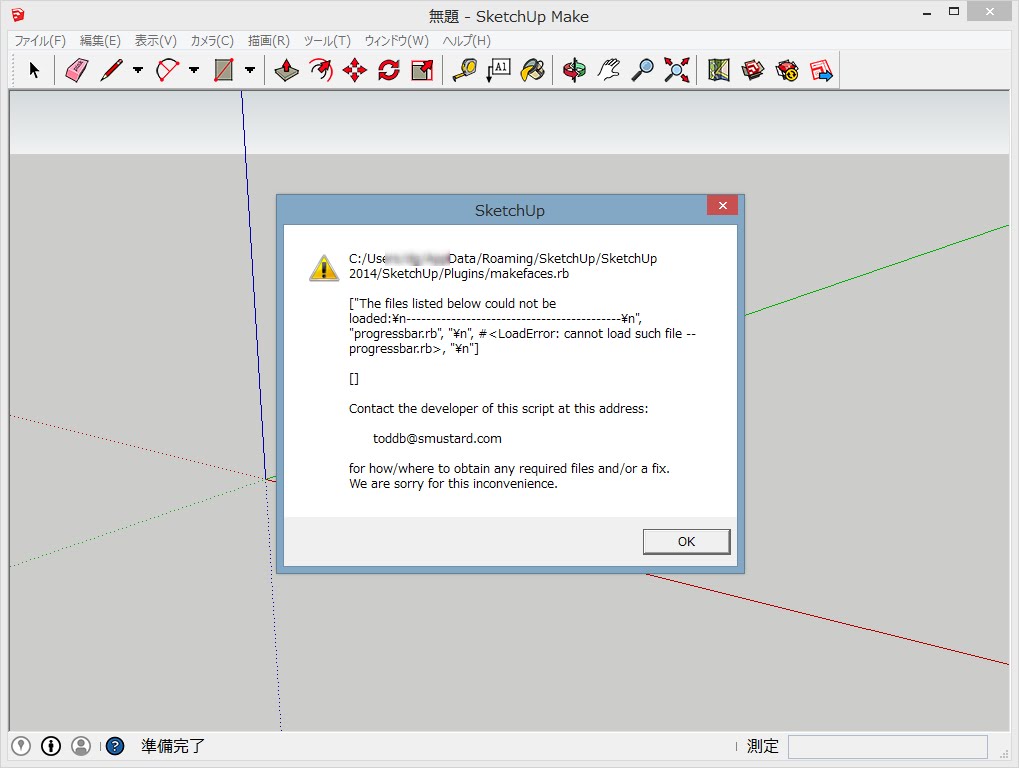The width and height of the screenshot is (1019, 768).
Task: Select the Arc tool
Action: click(168, 70)
